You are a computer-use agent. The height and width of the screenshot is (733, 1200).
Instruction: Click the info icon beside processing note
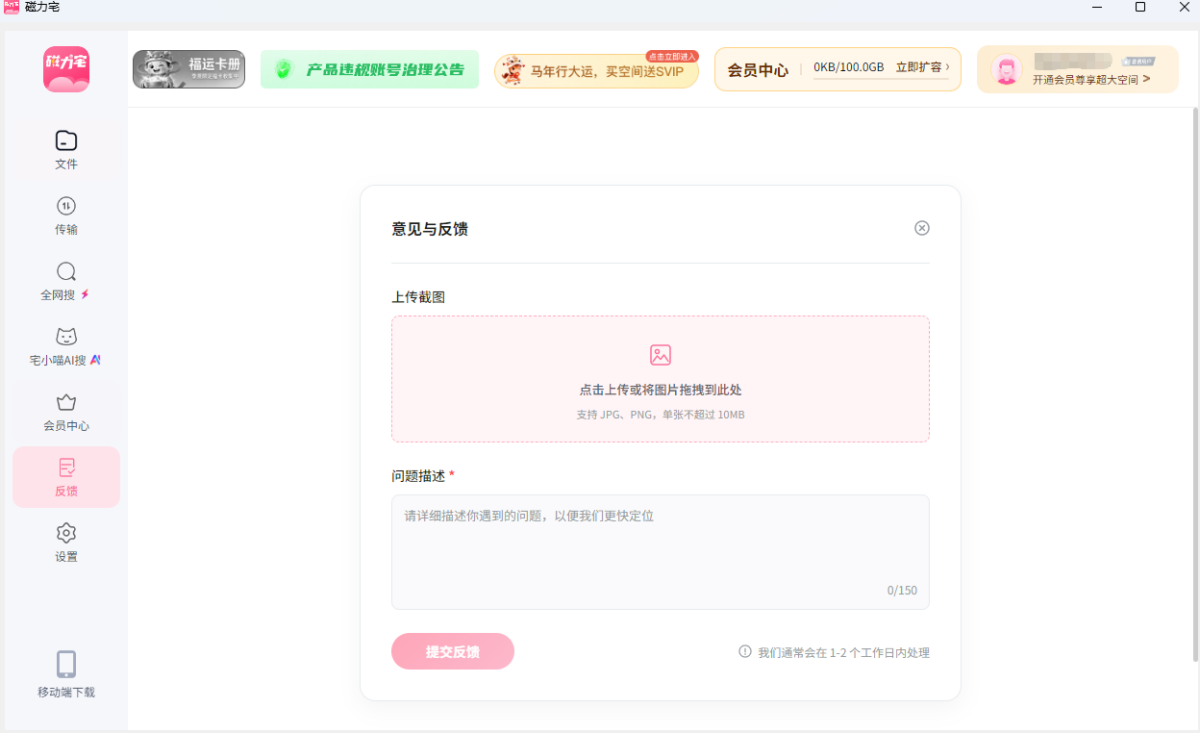[745, 651]
